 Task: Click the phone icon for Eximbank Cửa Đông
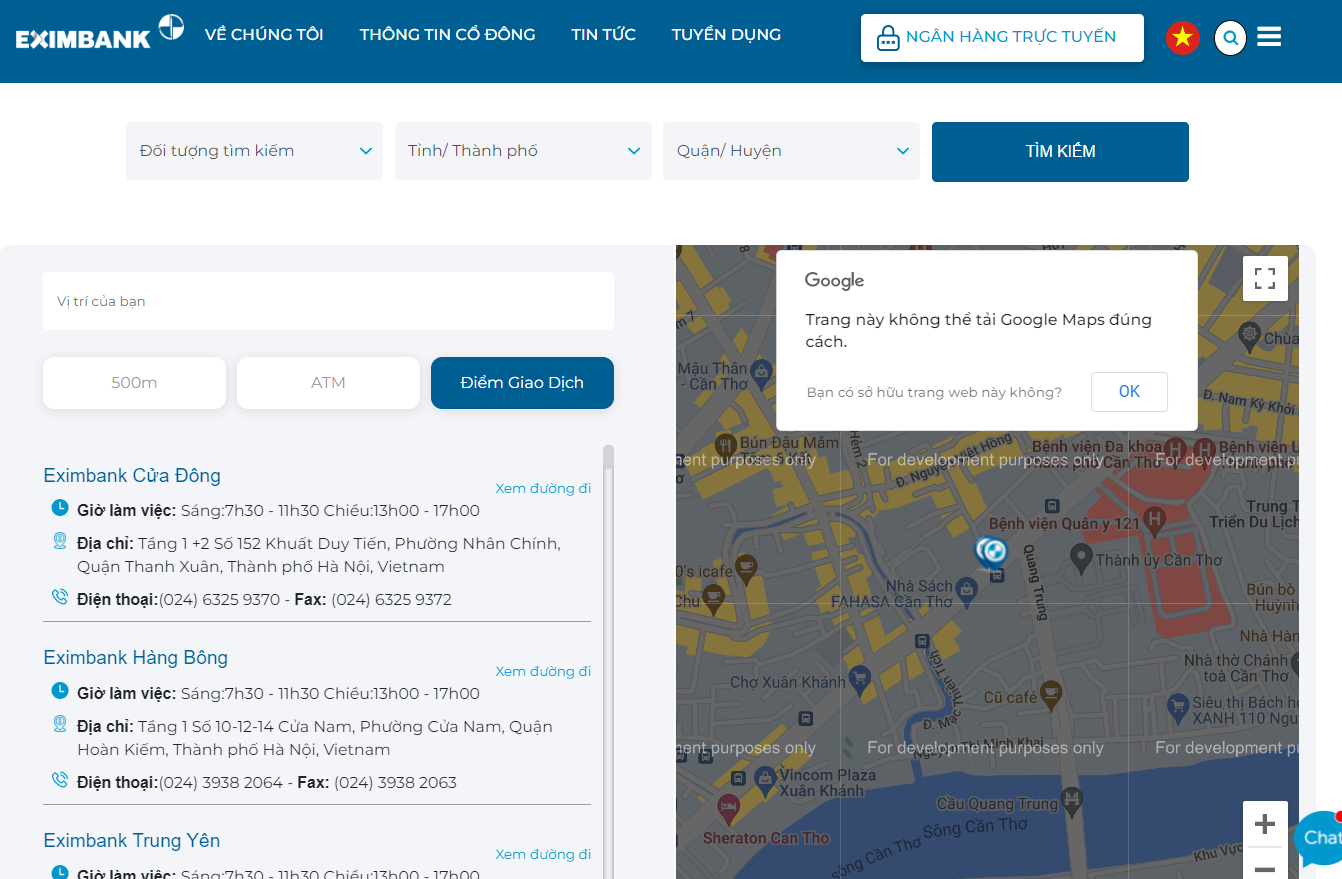60,597
